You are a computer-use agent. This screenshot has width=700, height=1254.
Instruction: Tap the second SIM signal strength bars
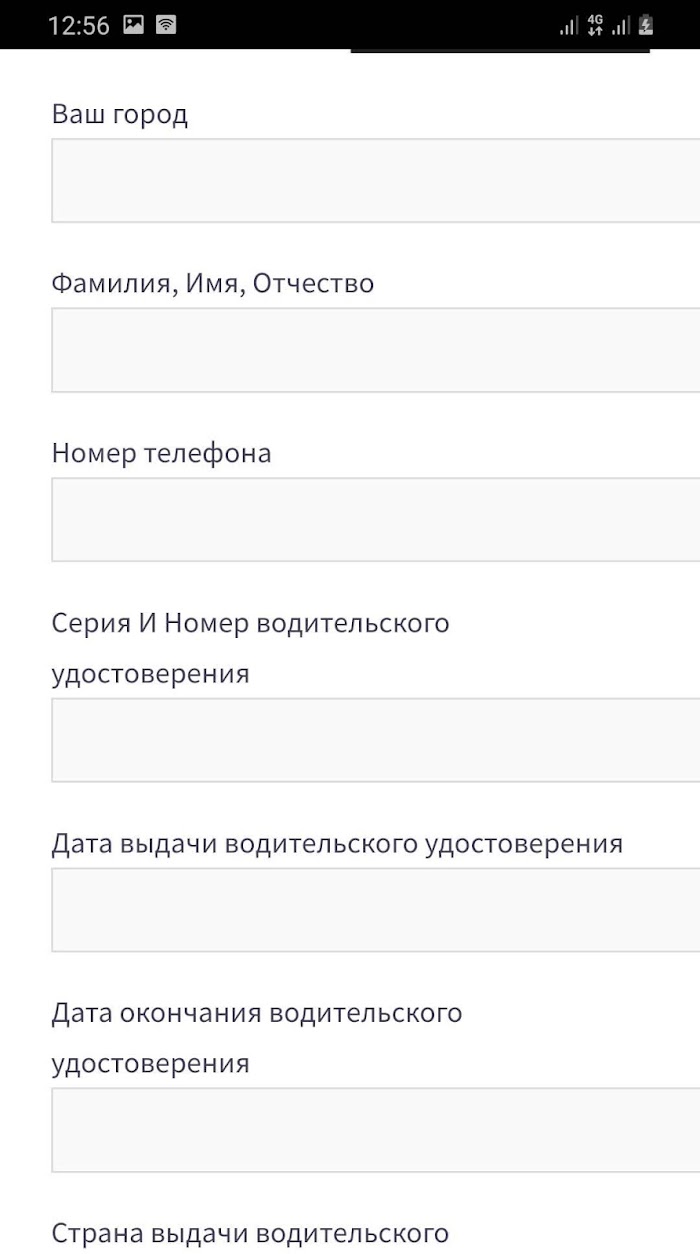point(621,25)
